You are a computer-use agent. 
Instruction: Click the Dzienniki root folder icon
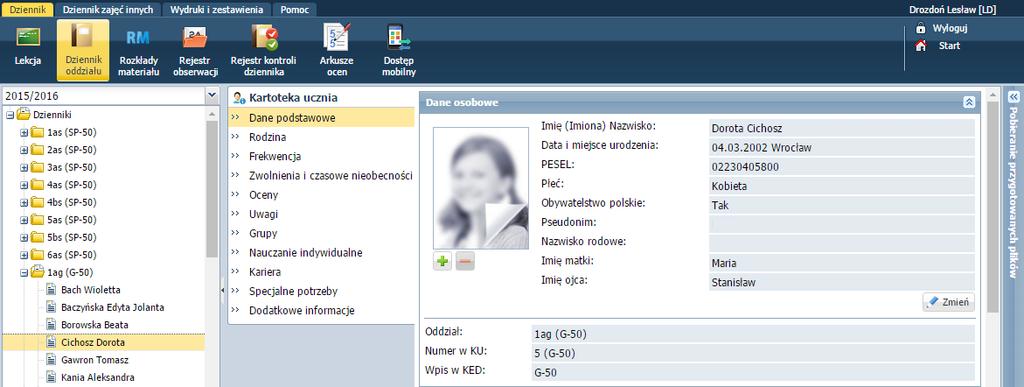coord(24,114)
